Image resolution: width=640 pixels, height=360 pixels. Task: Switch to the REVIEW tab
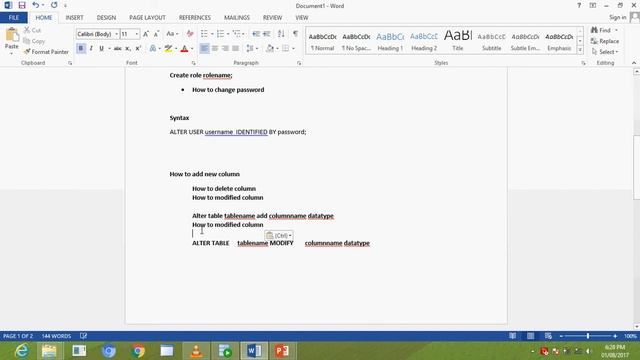coord(272,18)
